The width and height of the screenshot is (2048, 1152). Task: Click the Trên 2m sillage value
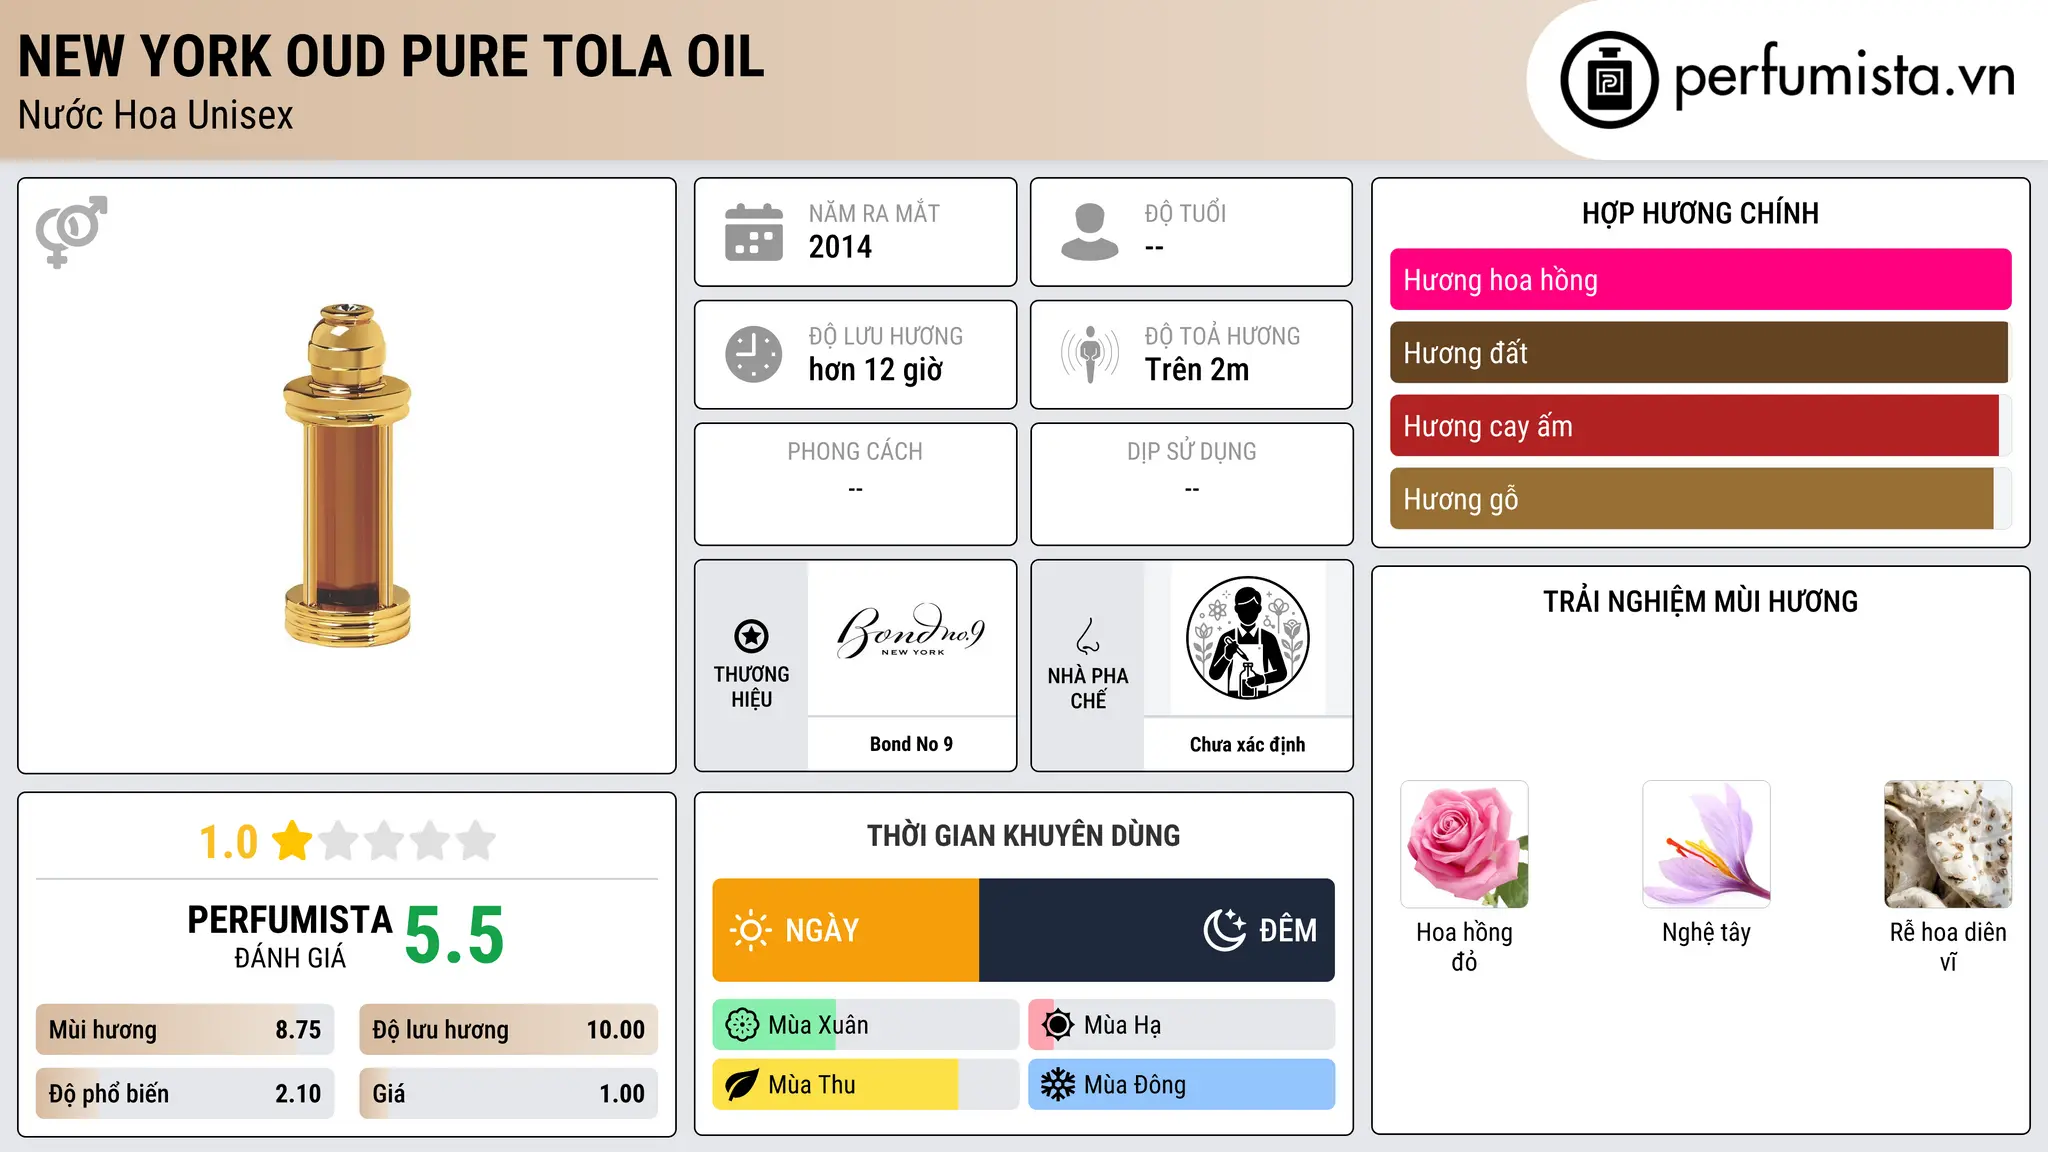[x=1197, y=370]
